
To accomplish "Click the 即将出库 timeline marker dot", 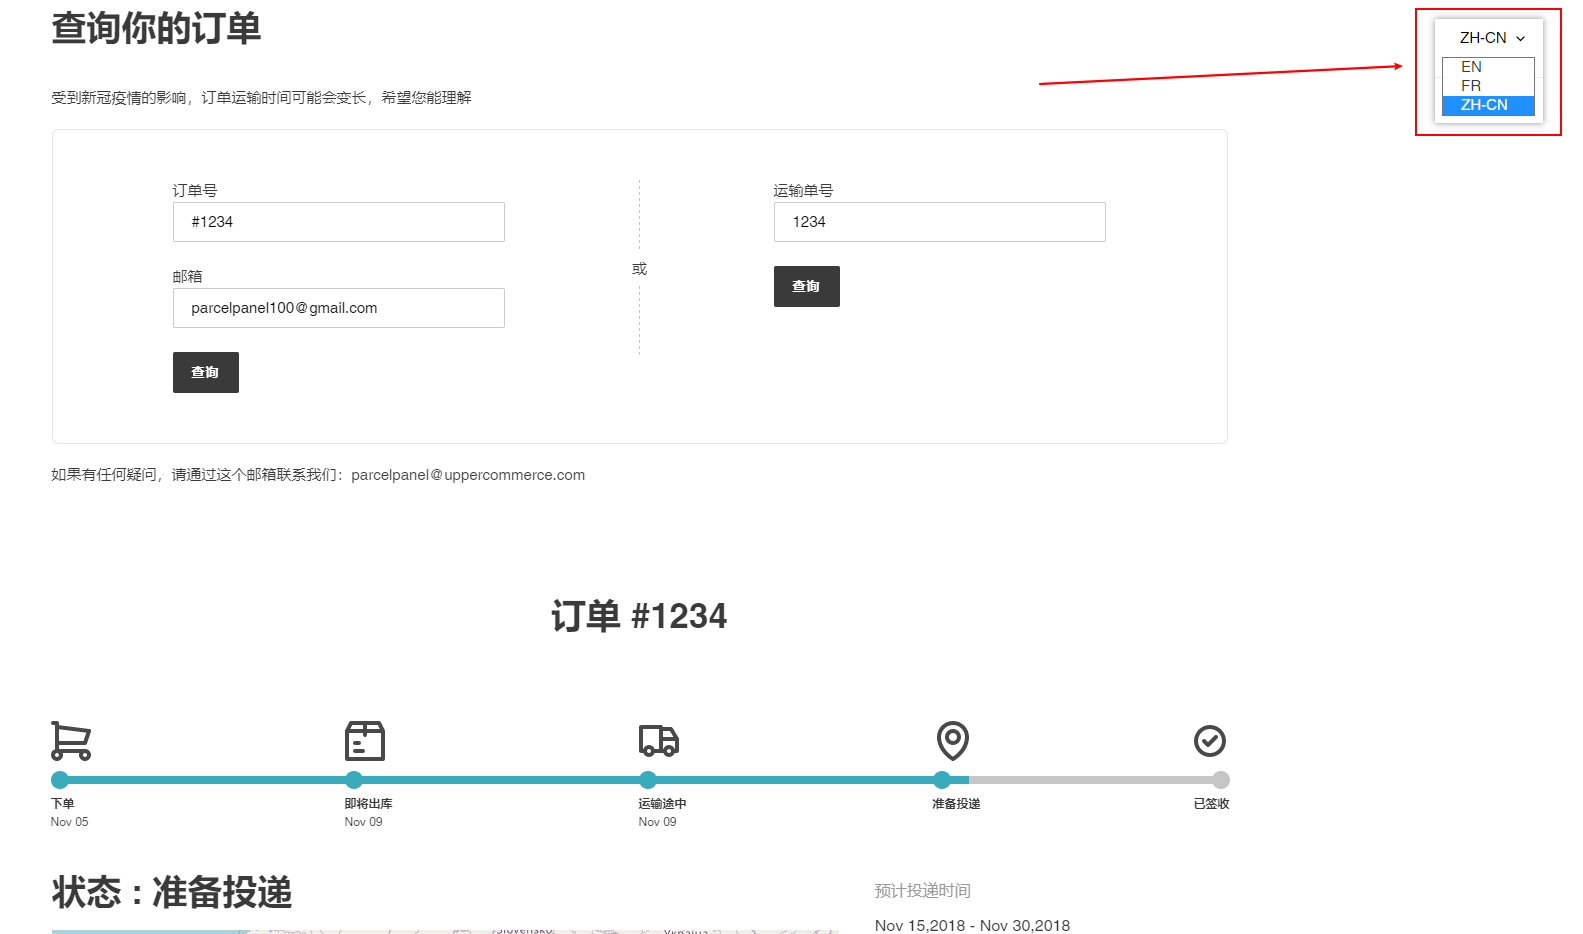I will [x=354, y=780].
